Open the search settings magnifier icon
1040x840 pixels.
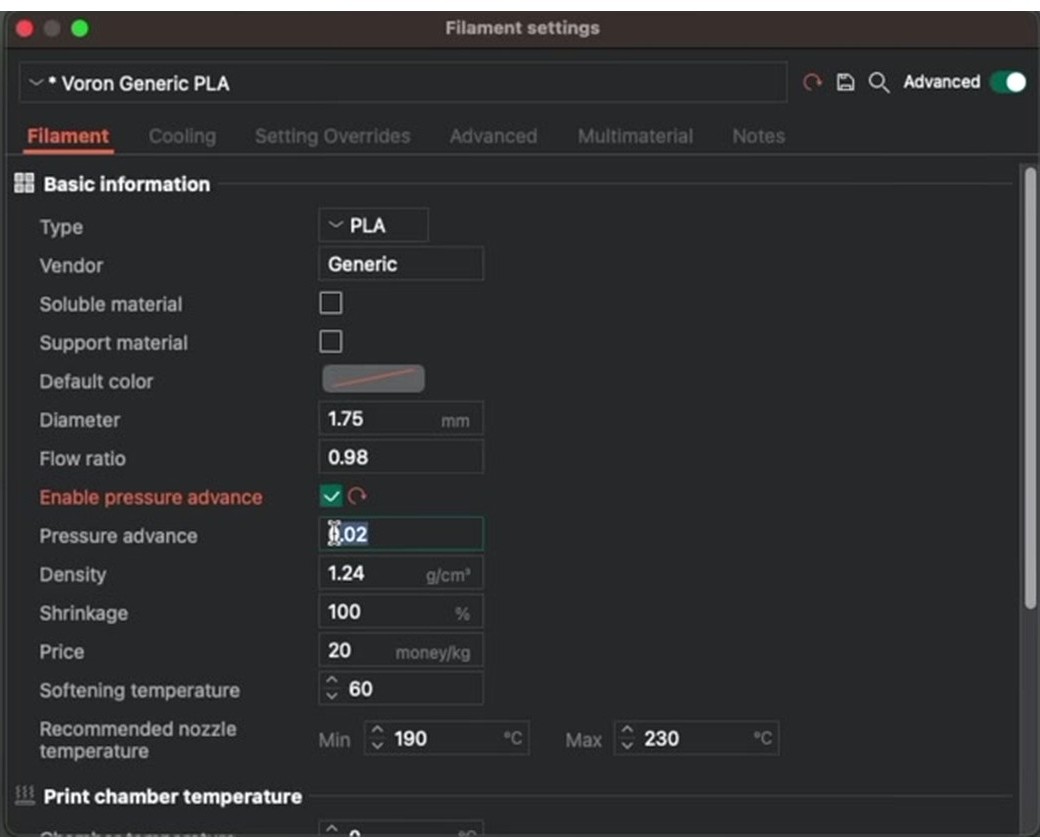coord(879,82)
